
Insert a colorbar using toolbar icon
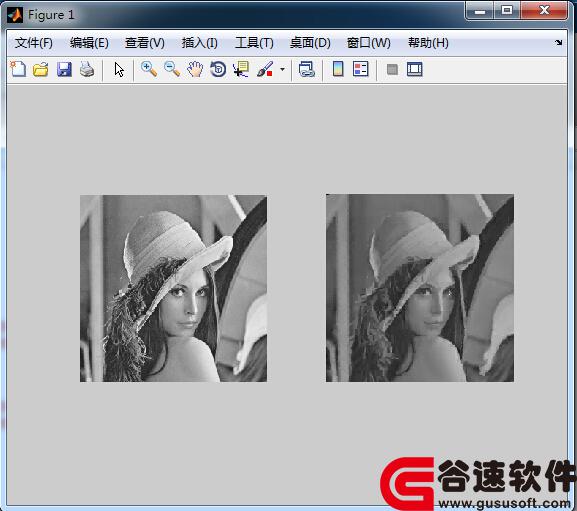click(x=338, y=69)
